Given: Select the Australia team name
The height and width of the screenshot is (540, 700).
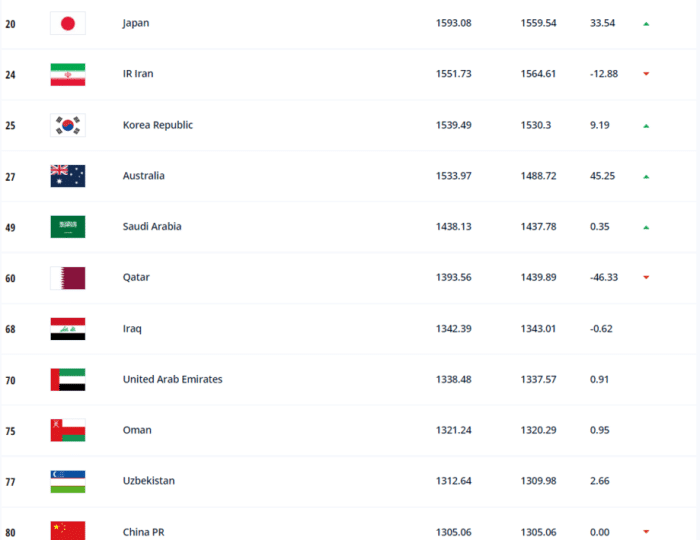Looking at the screenshot, I should coord(144,176).
